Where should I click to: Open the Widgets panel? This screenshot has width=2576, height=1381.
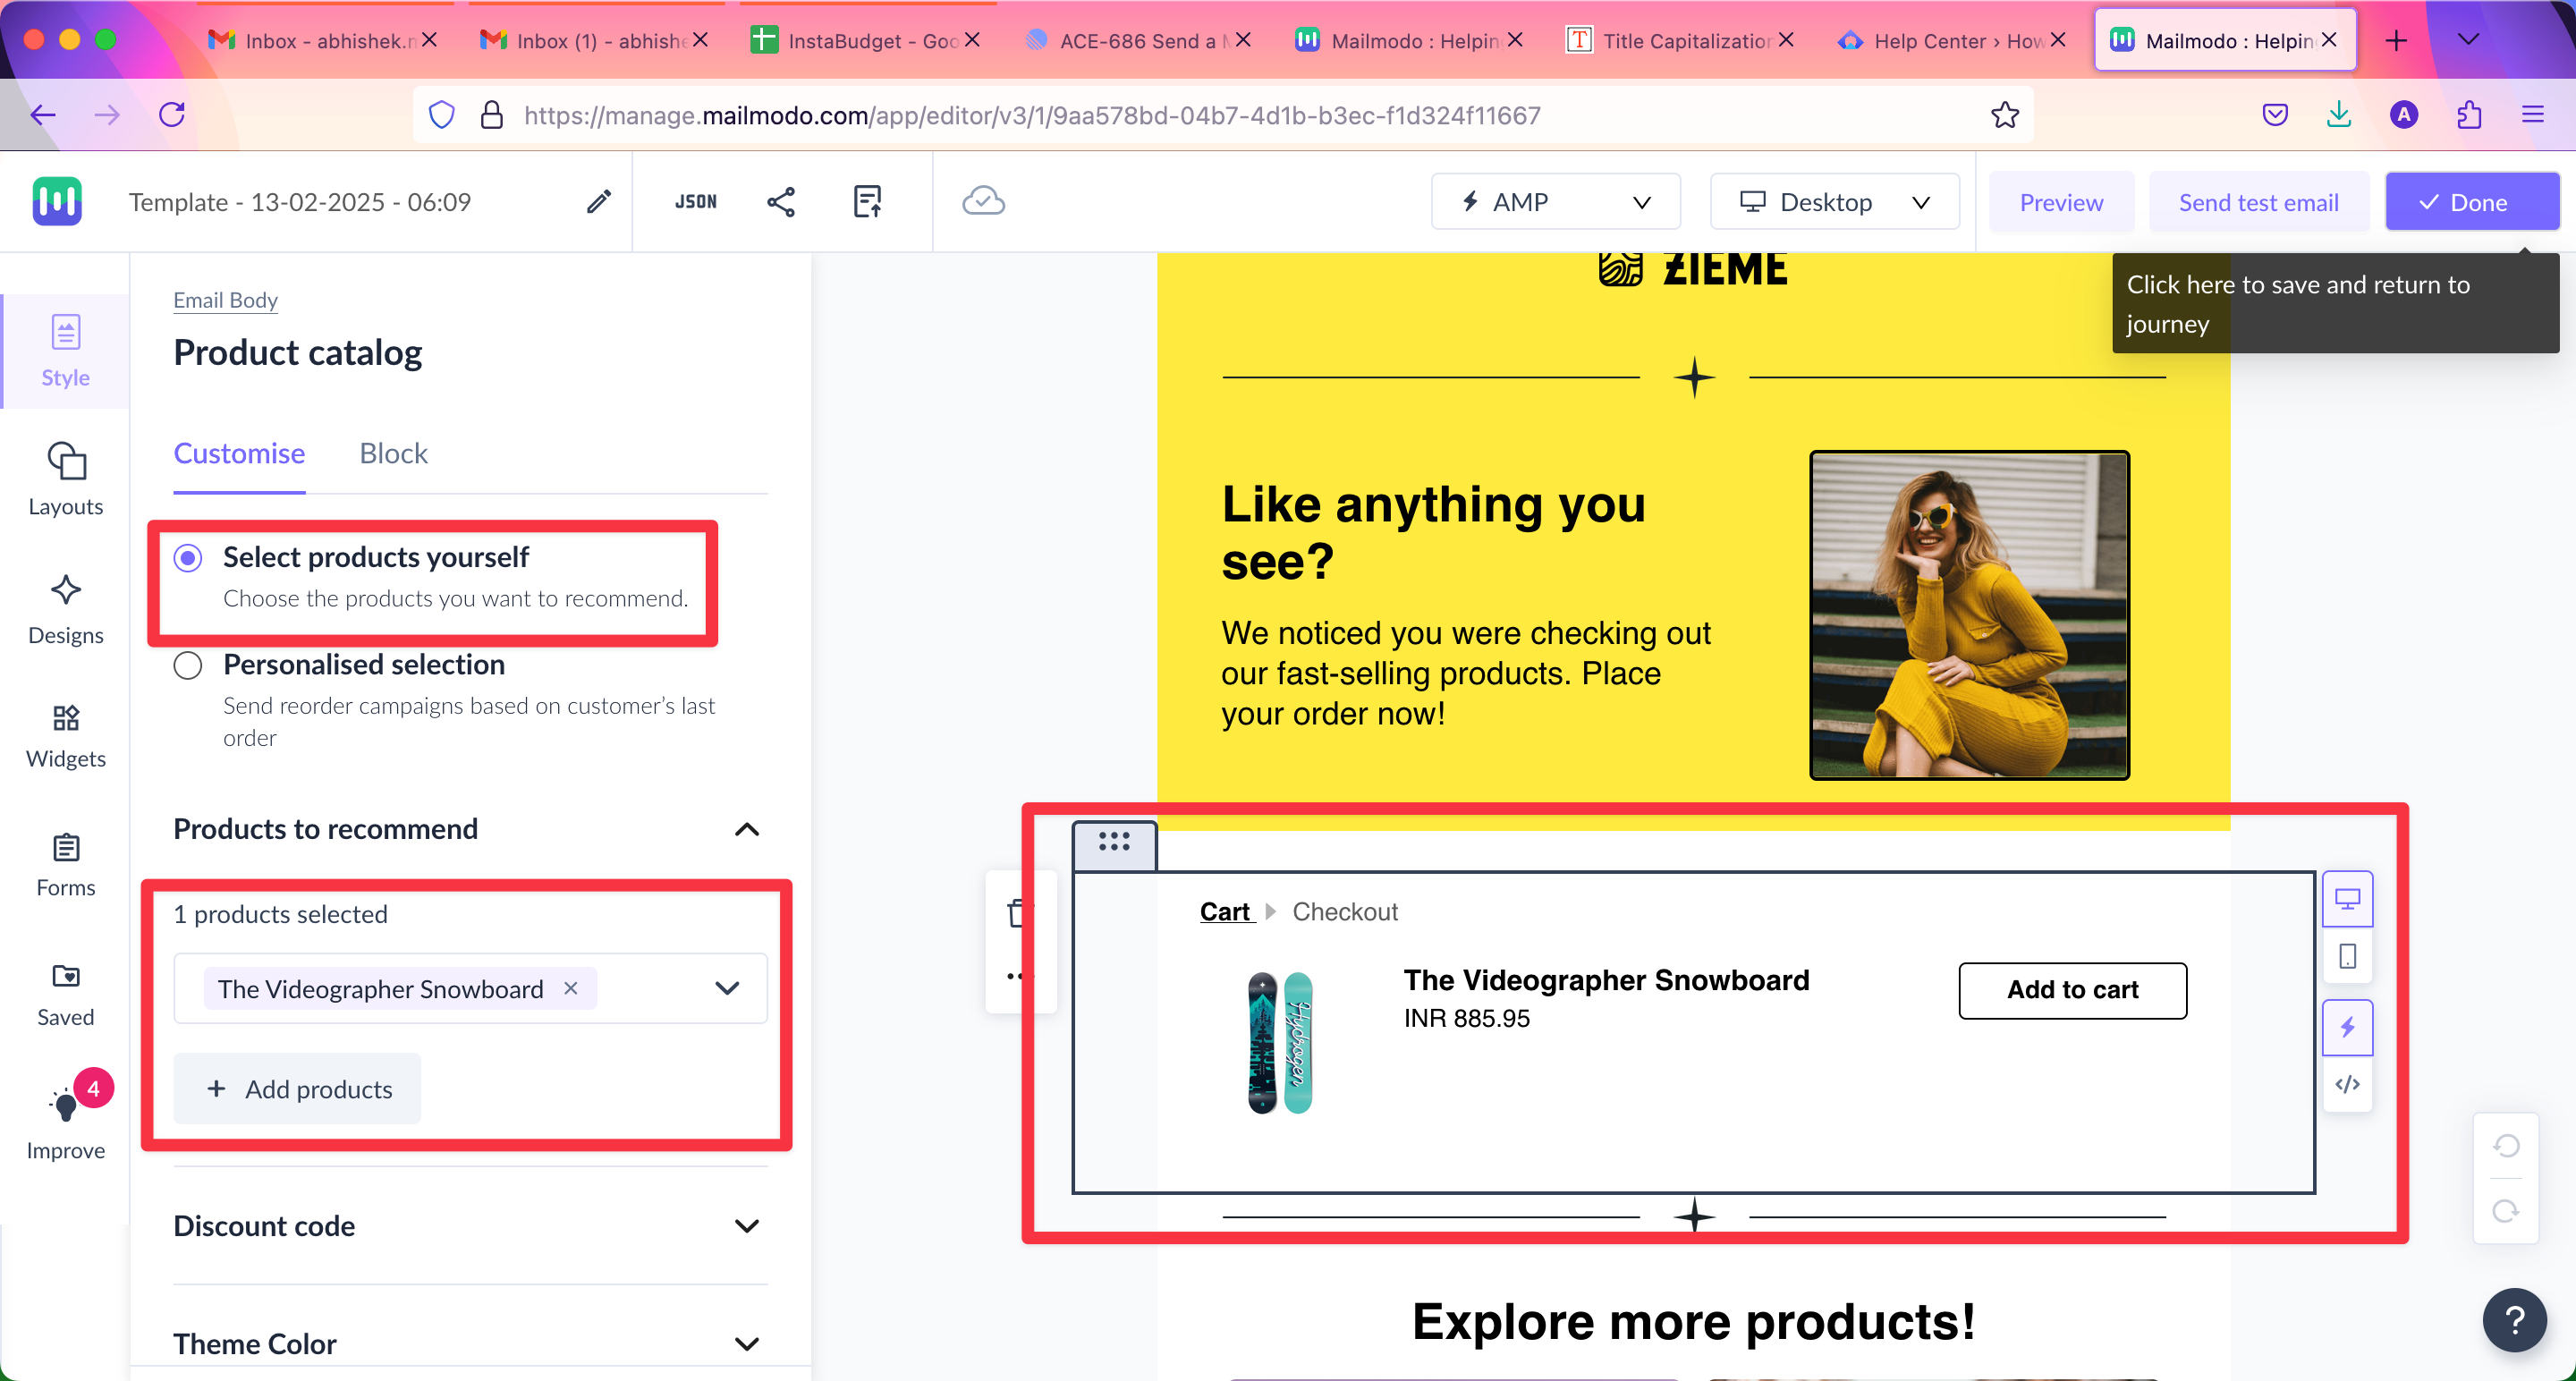coord(65,736)
